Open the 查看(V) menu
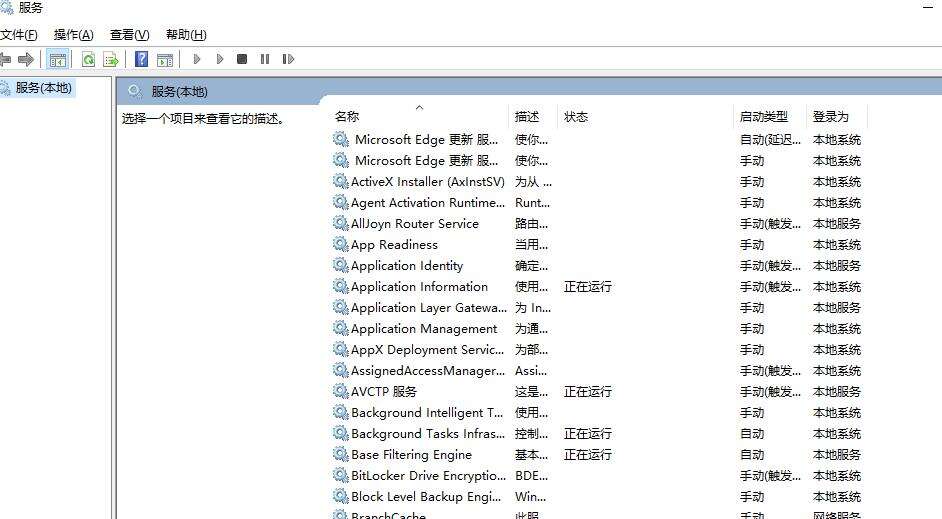The height and width of the screenshot is (519, 942). click(x=129, y=35)
